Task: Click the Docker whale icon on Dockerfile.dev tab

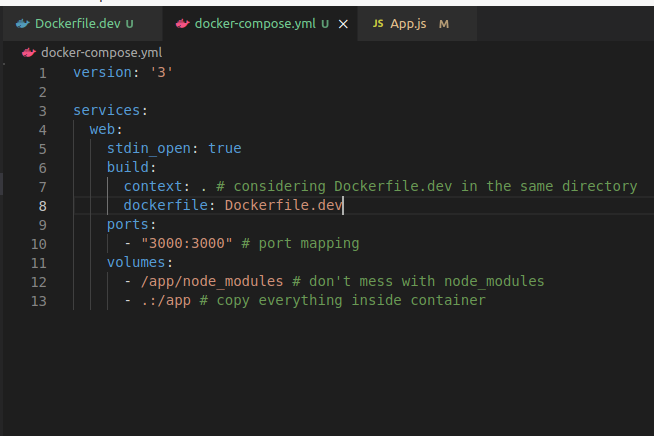Action: 23,24
